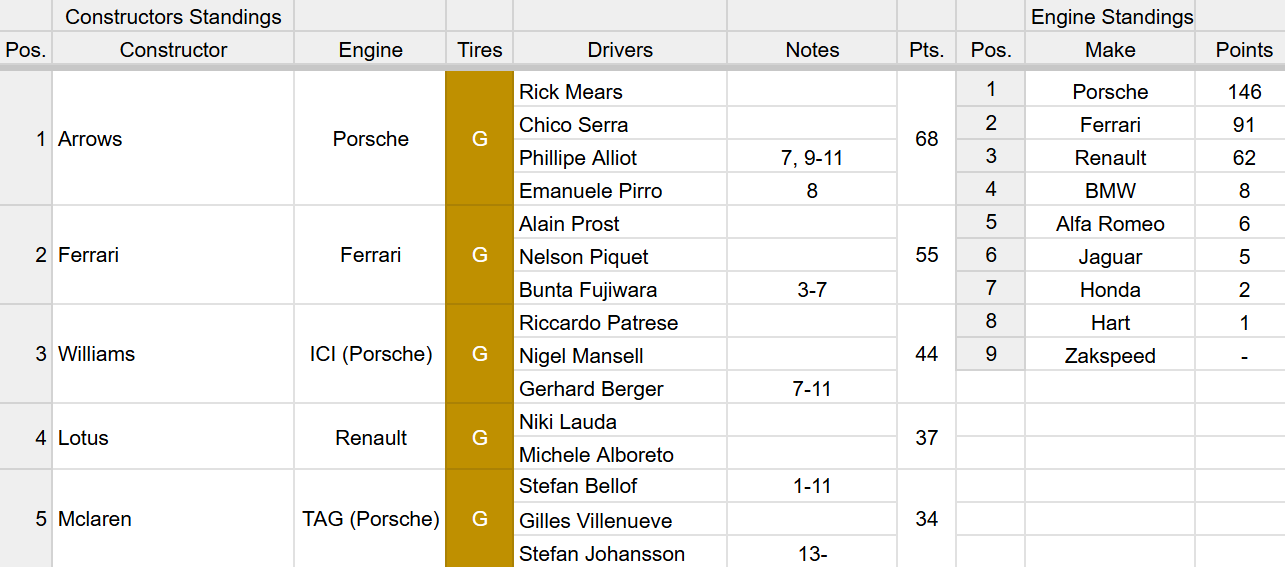
Task: Select the note cell reading 7, 9-11
Action: click(812, 157)
